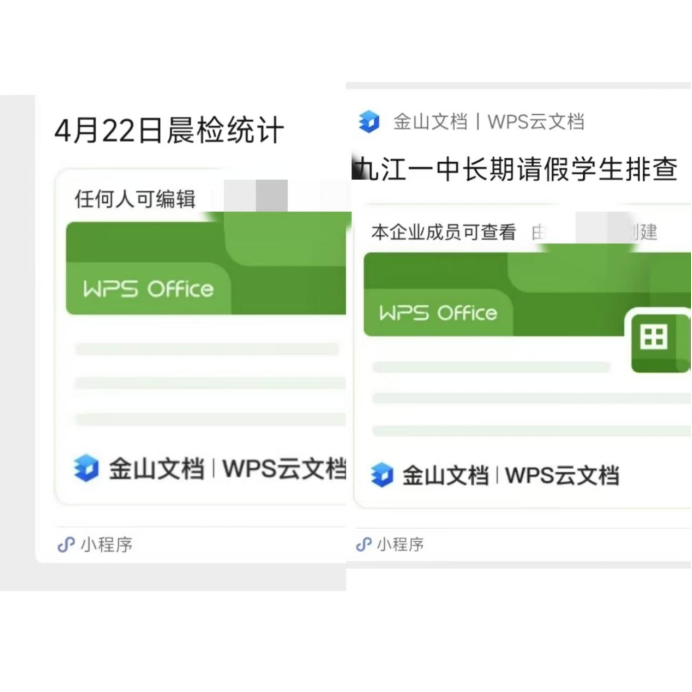Click the mini program link icon under the left card
Viewport: 692px width, 692px height.
coord(66,544)
